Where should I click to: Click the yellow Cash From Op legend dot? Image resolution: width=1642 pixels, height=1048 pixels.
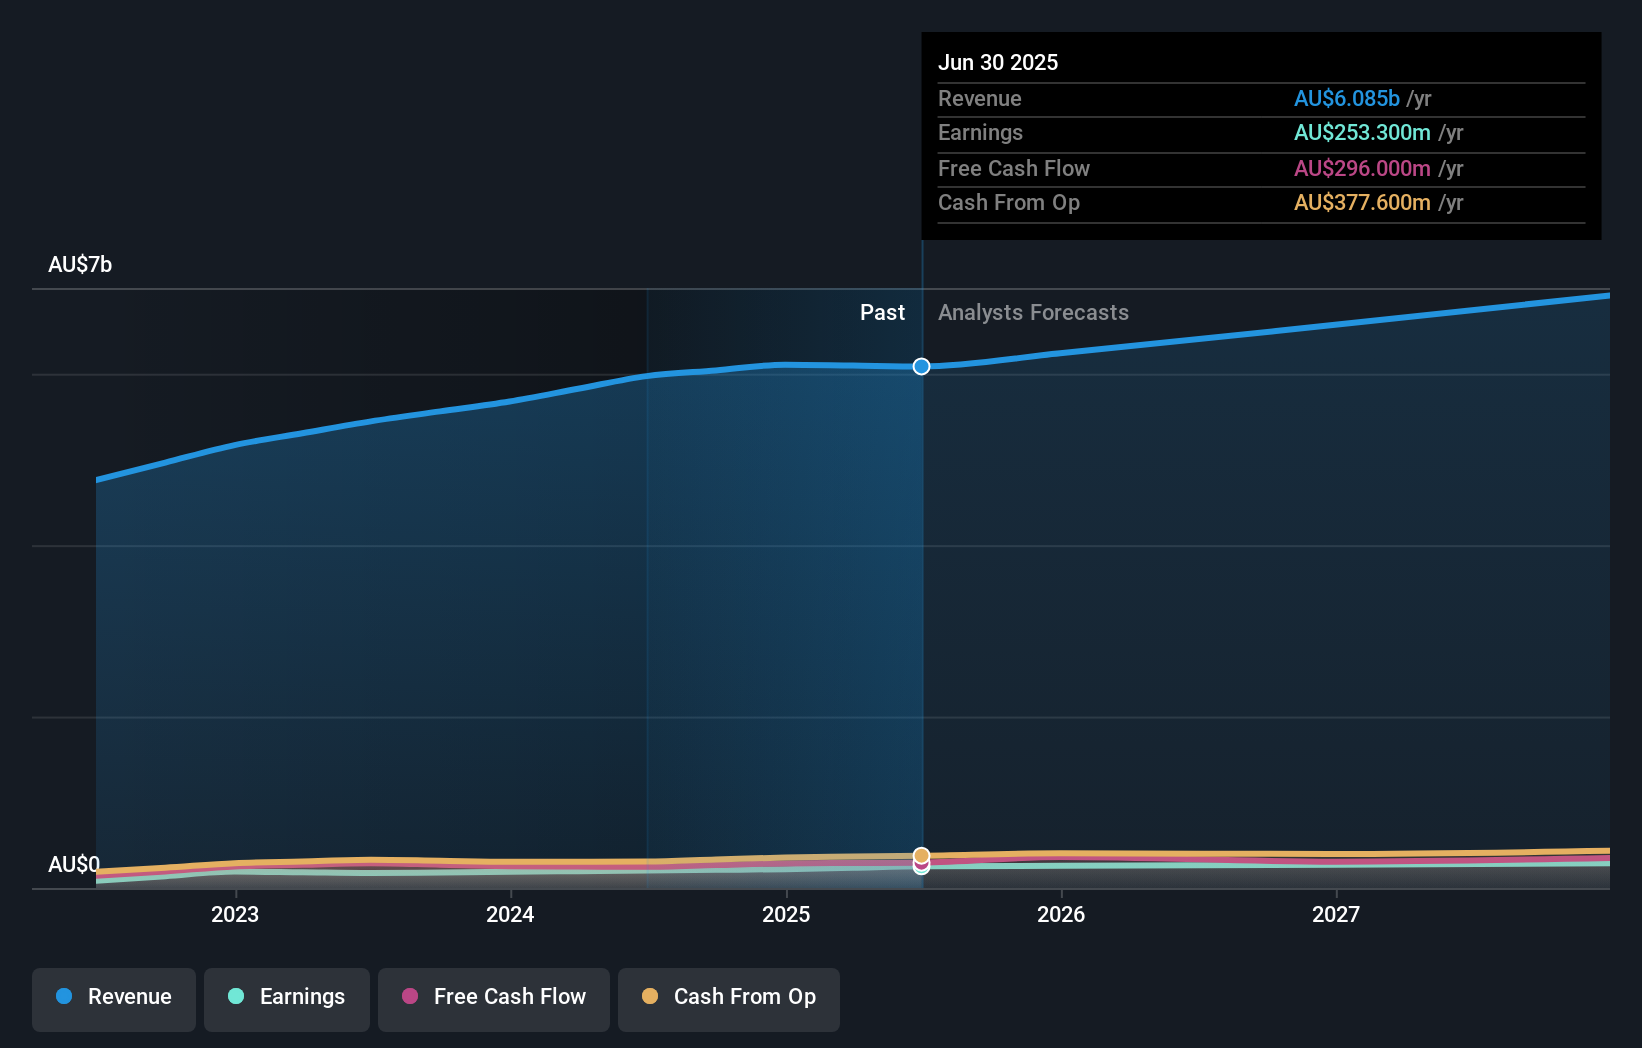pyautogui.click(x=651, y=997)
